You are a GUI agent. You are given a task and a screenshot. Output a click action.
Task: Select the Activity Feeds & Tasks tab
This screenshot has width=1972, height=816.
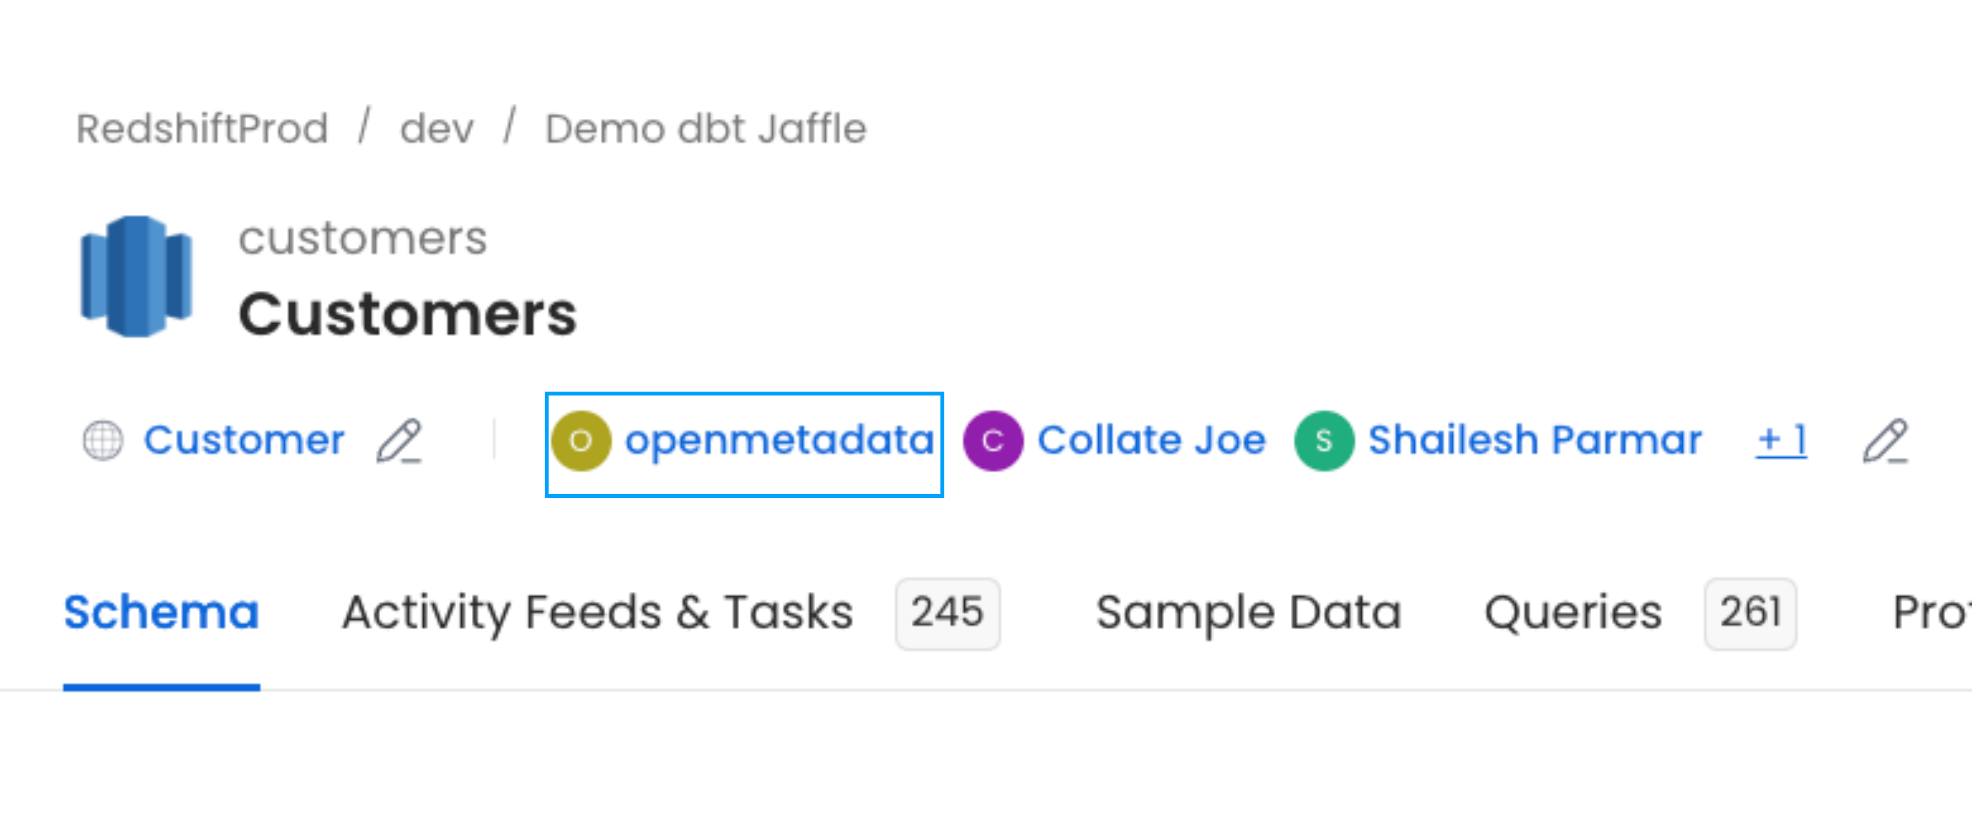(596, 612)
